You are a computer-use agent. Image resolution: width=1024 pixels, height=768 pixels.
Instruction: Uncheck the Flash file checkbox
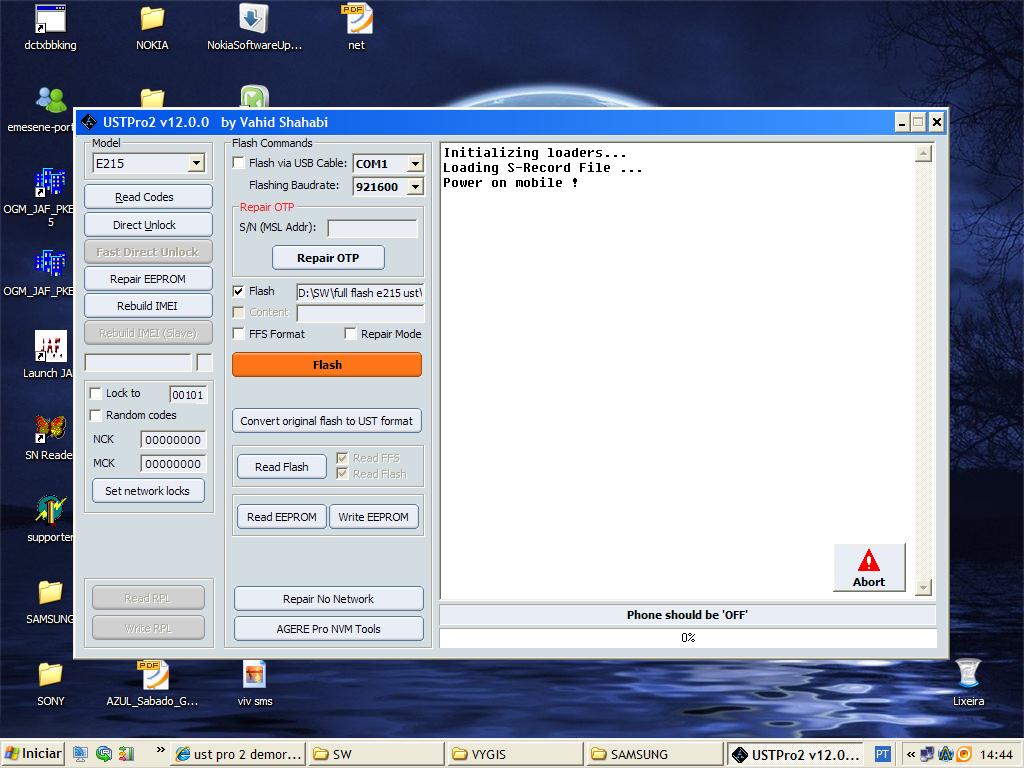[x=239, y=291]
